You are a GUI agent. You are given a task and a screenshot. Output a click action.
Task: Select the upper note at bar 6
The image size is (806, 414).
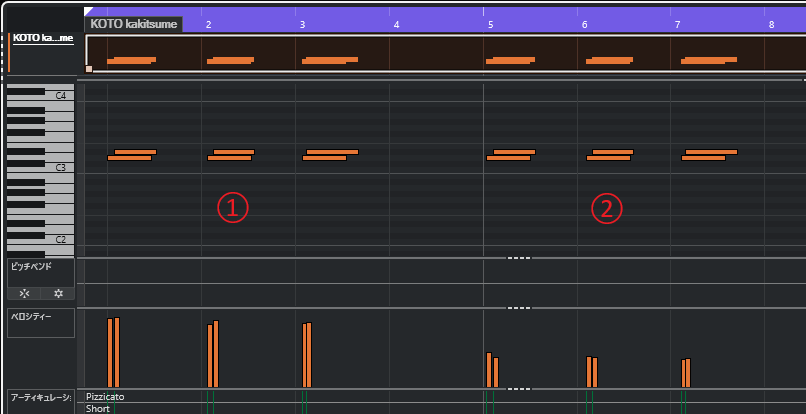tap(613, 152)
